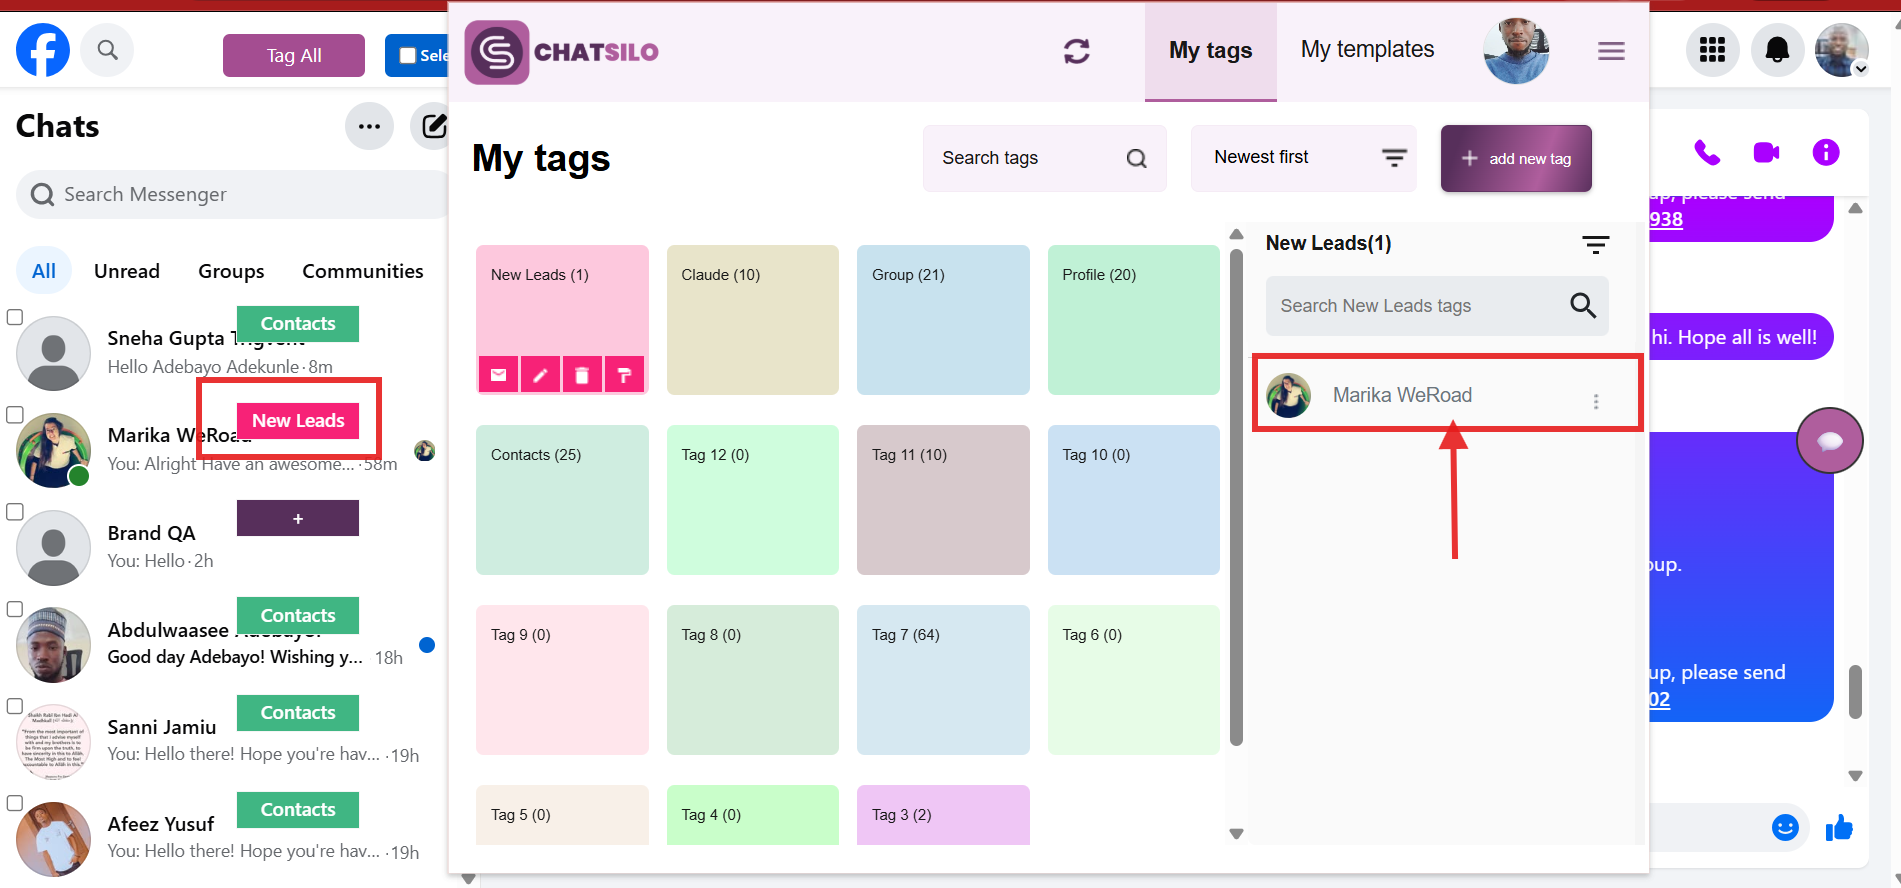Select the Tag 11 (10) card
This screenshot has width=1901, height=888.
(943, 500)
